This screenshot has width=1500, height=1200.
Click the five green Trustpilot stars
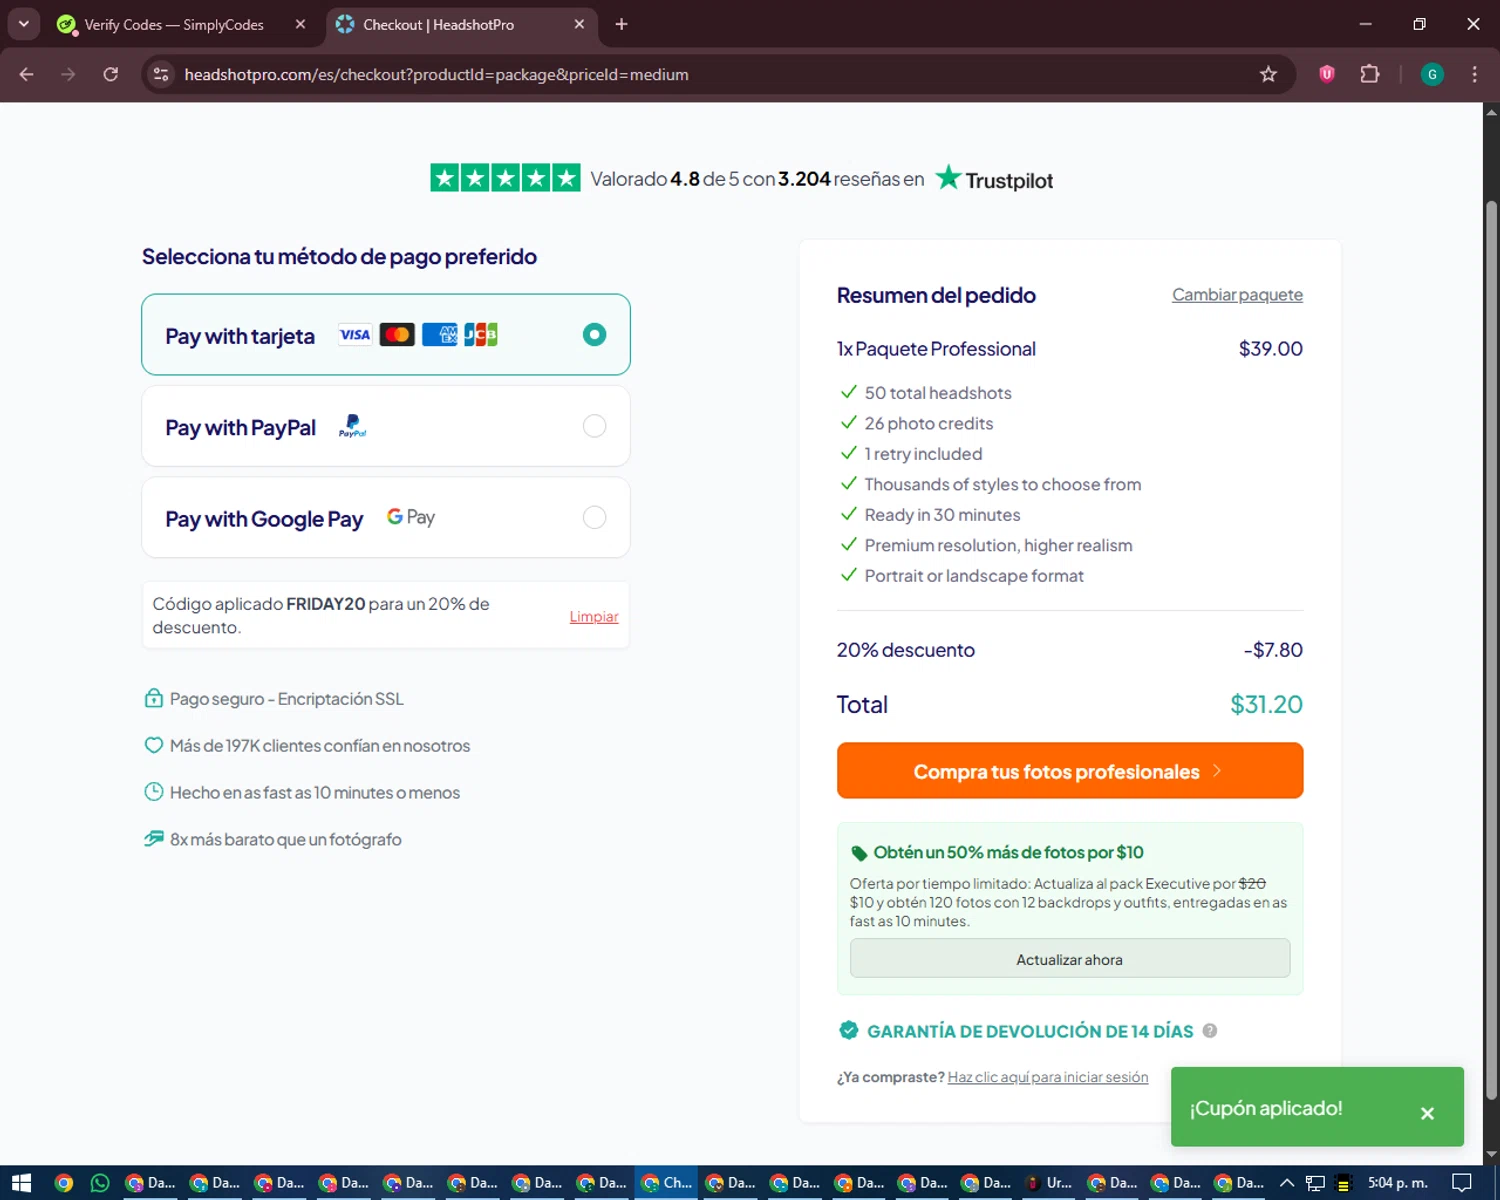point(505,178)
